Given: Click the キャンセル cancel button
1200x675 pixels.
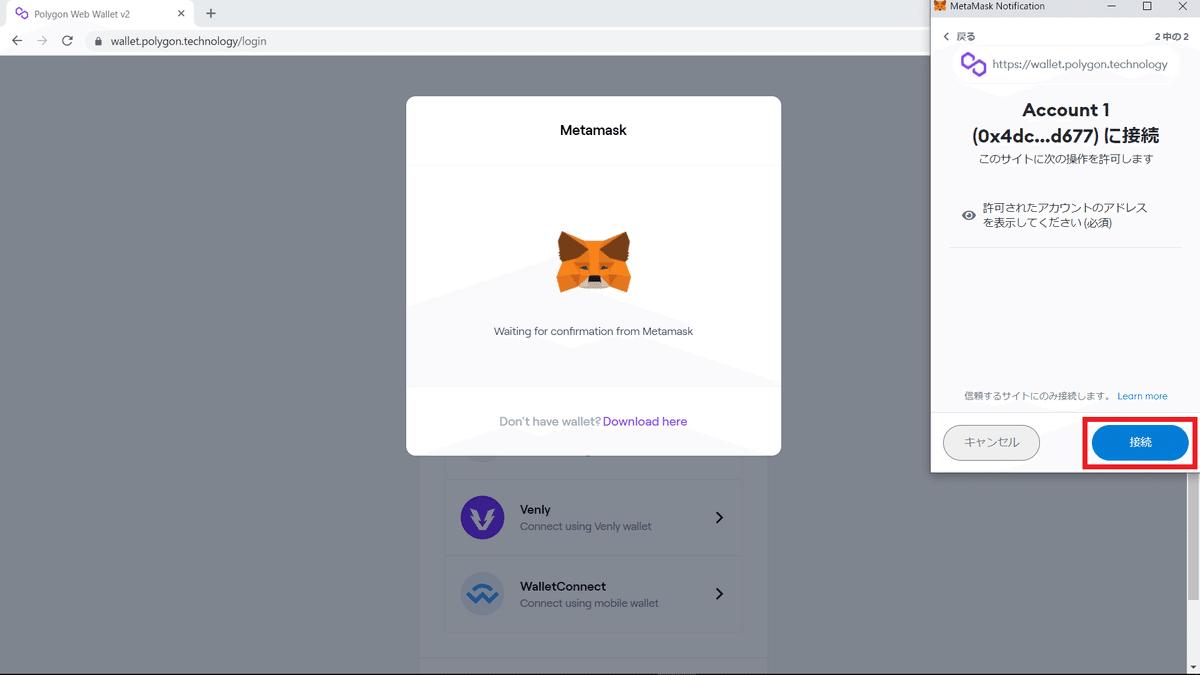Looking at the screenshot, I should point(991,442).
